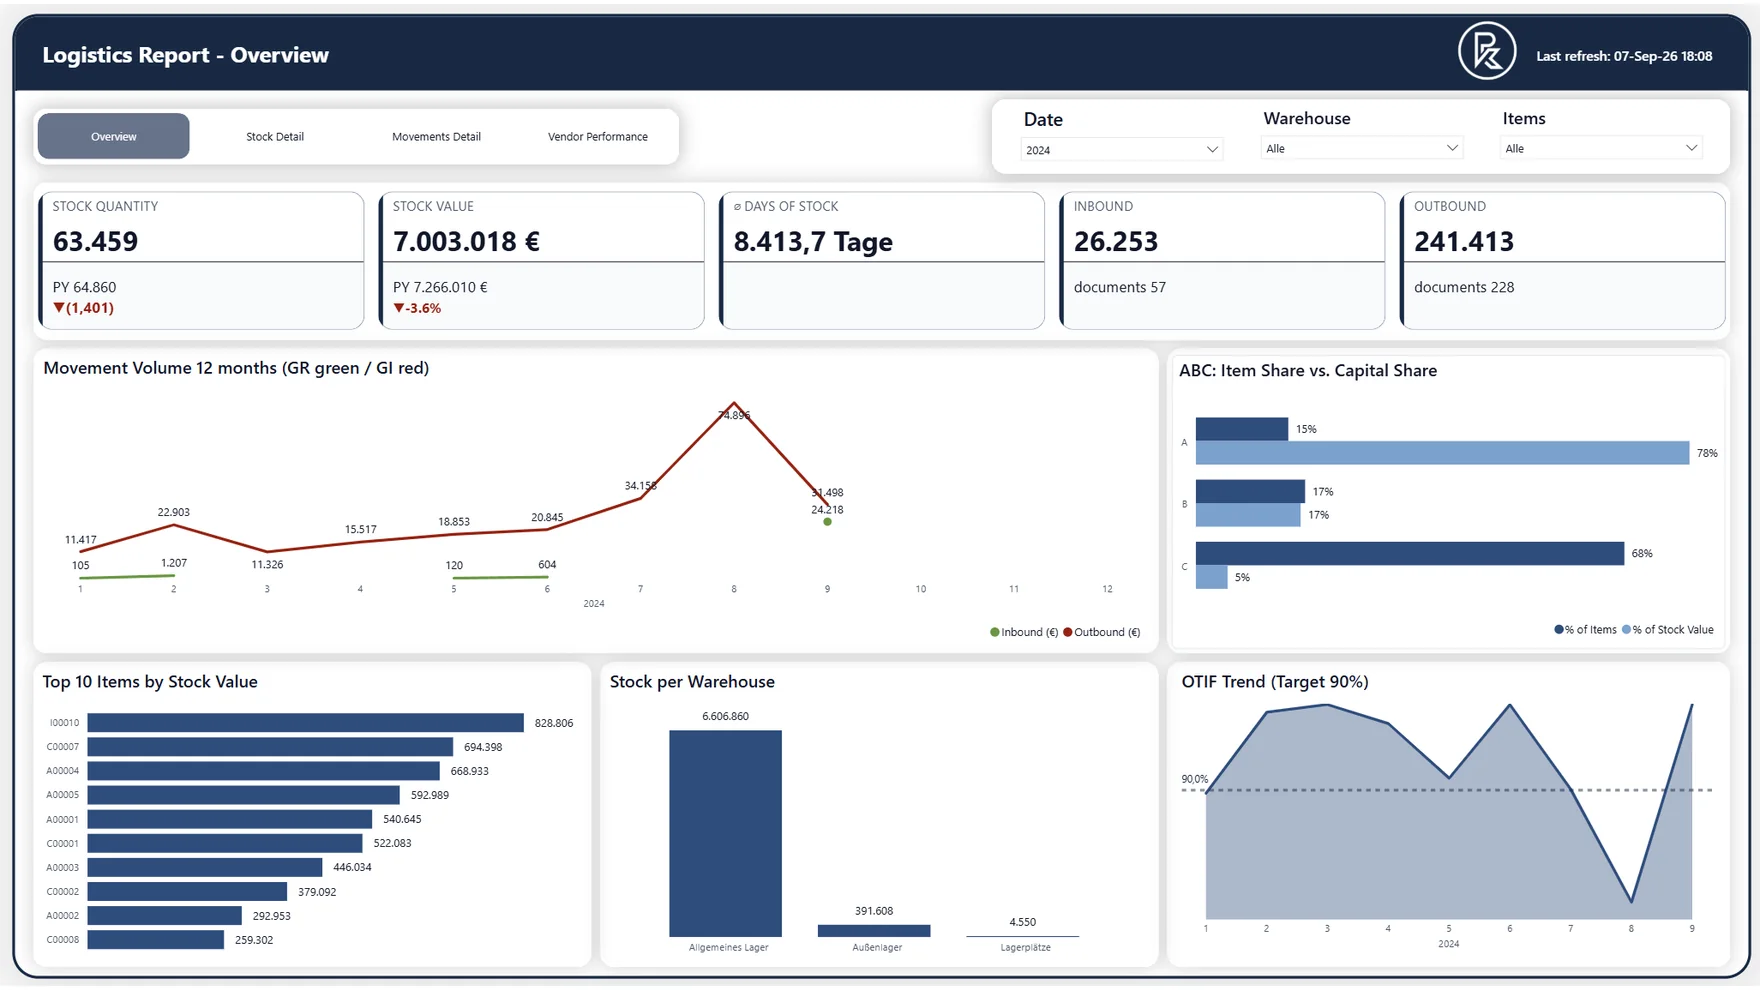
Task: Click the Date dropdown chevron arrow
Action: coord(1212,150)
